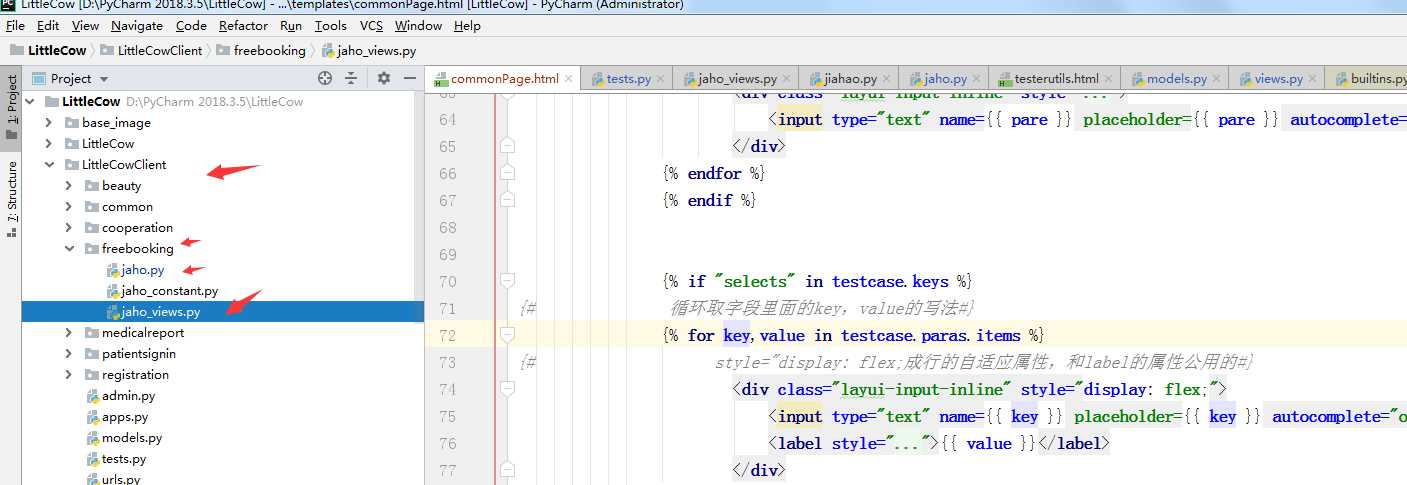Click the collapse all icon in Project panel
1407x485 pixels.
pyautogui.click(x=352, y=78)
